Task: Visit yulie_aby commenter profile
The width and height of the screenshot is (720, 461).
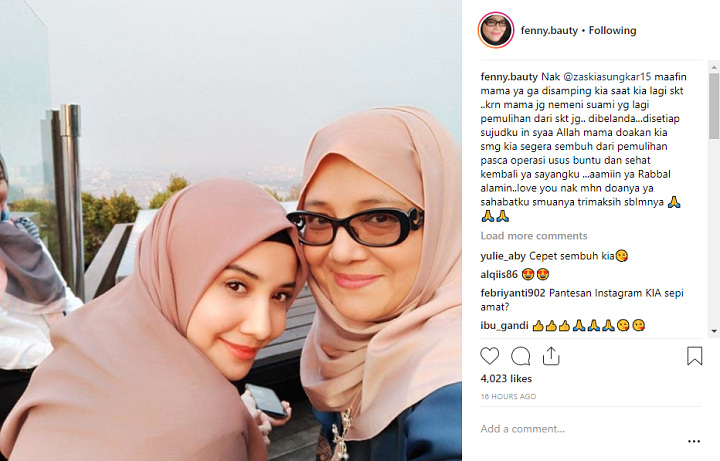Action: [x=503, y=256]
